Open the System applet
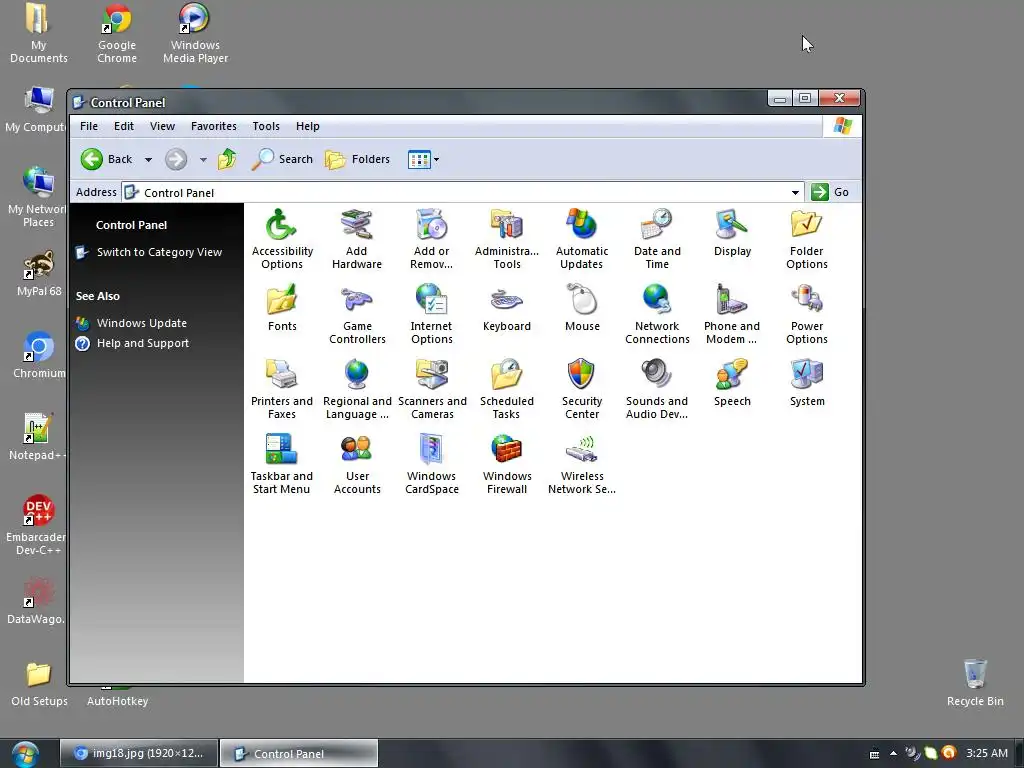 coord(807,383)
